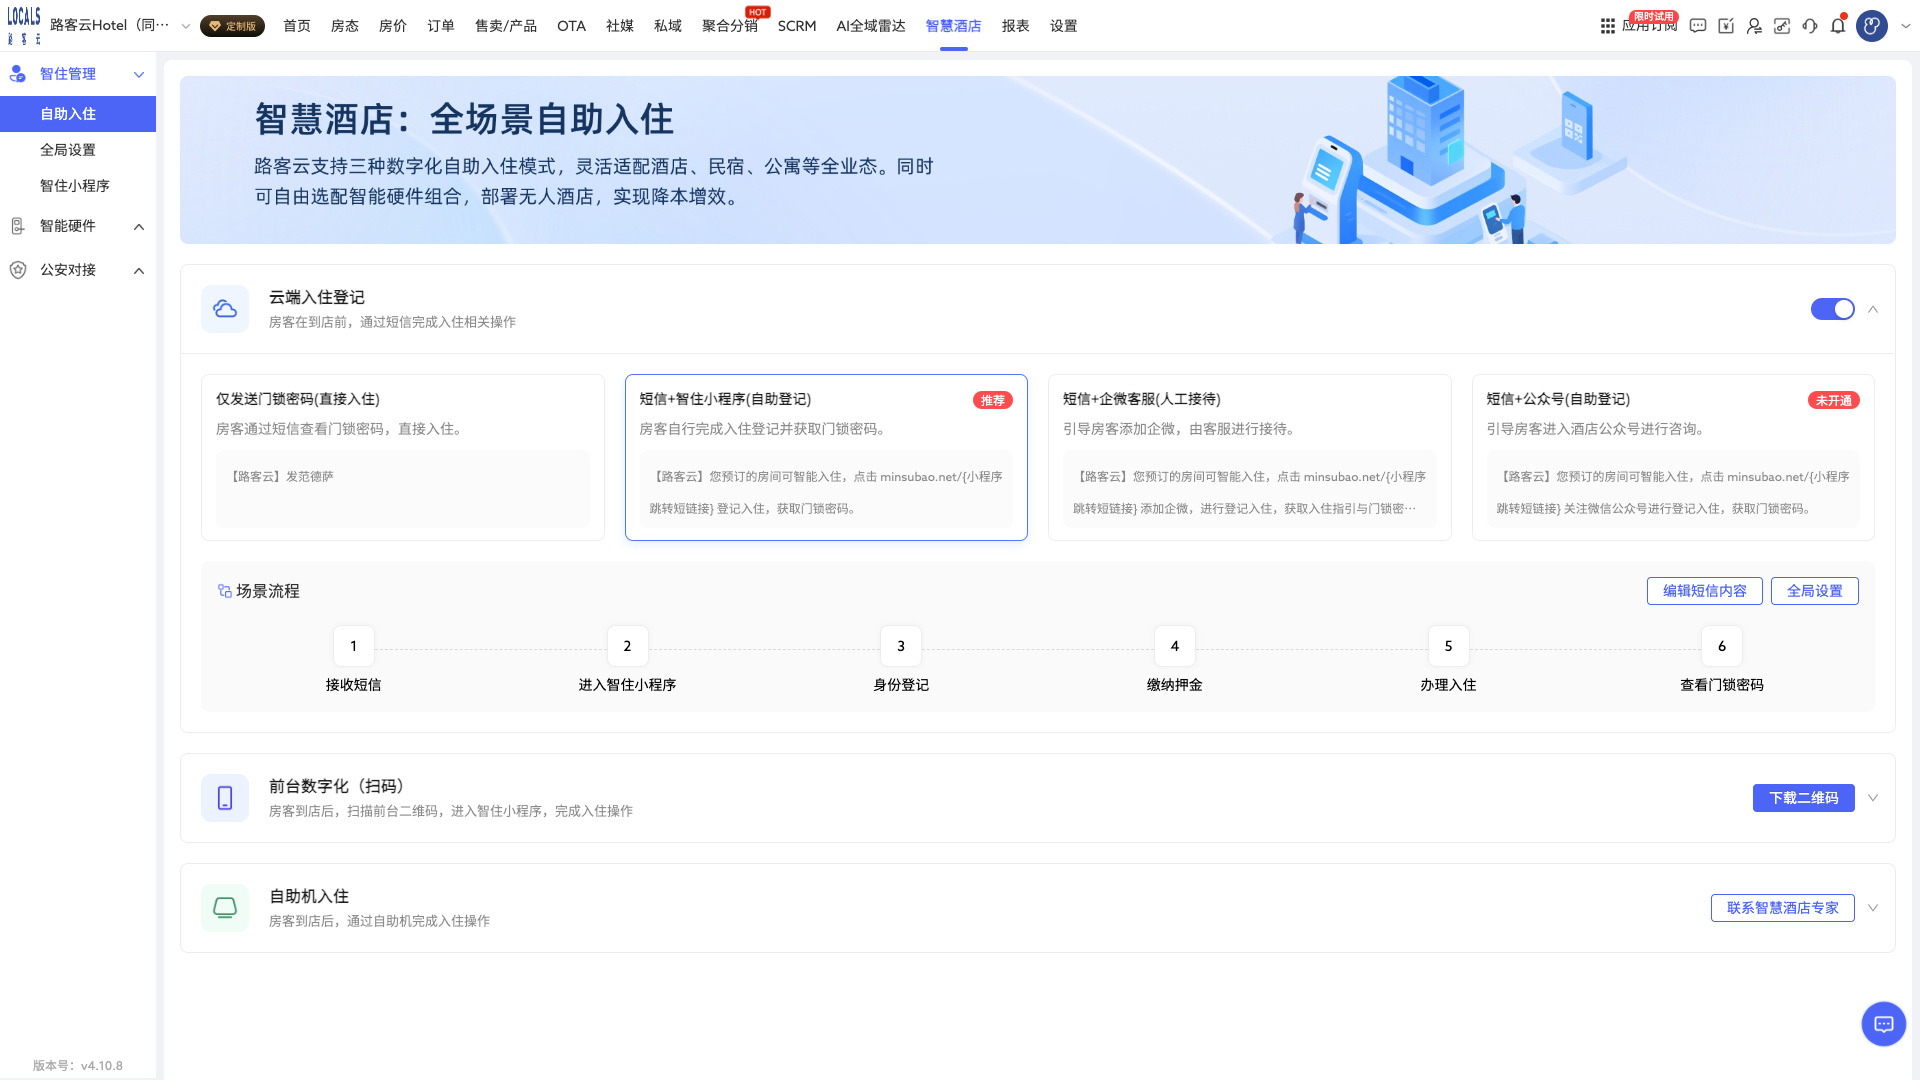Image resolution: width=1920 pixels, height=1080 pixels.
Task: Click the switch user icon in header
Action: click(x=1754, y=26)
